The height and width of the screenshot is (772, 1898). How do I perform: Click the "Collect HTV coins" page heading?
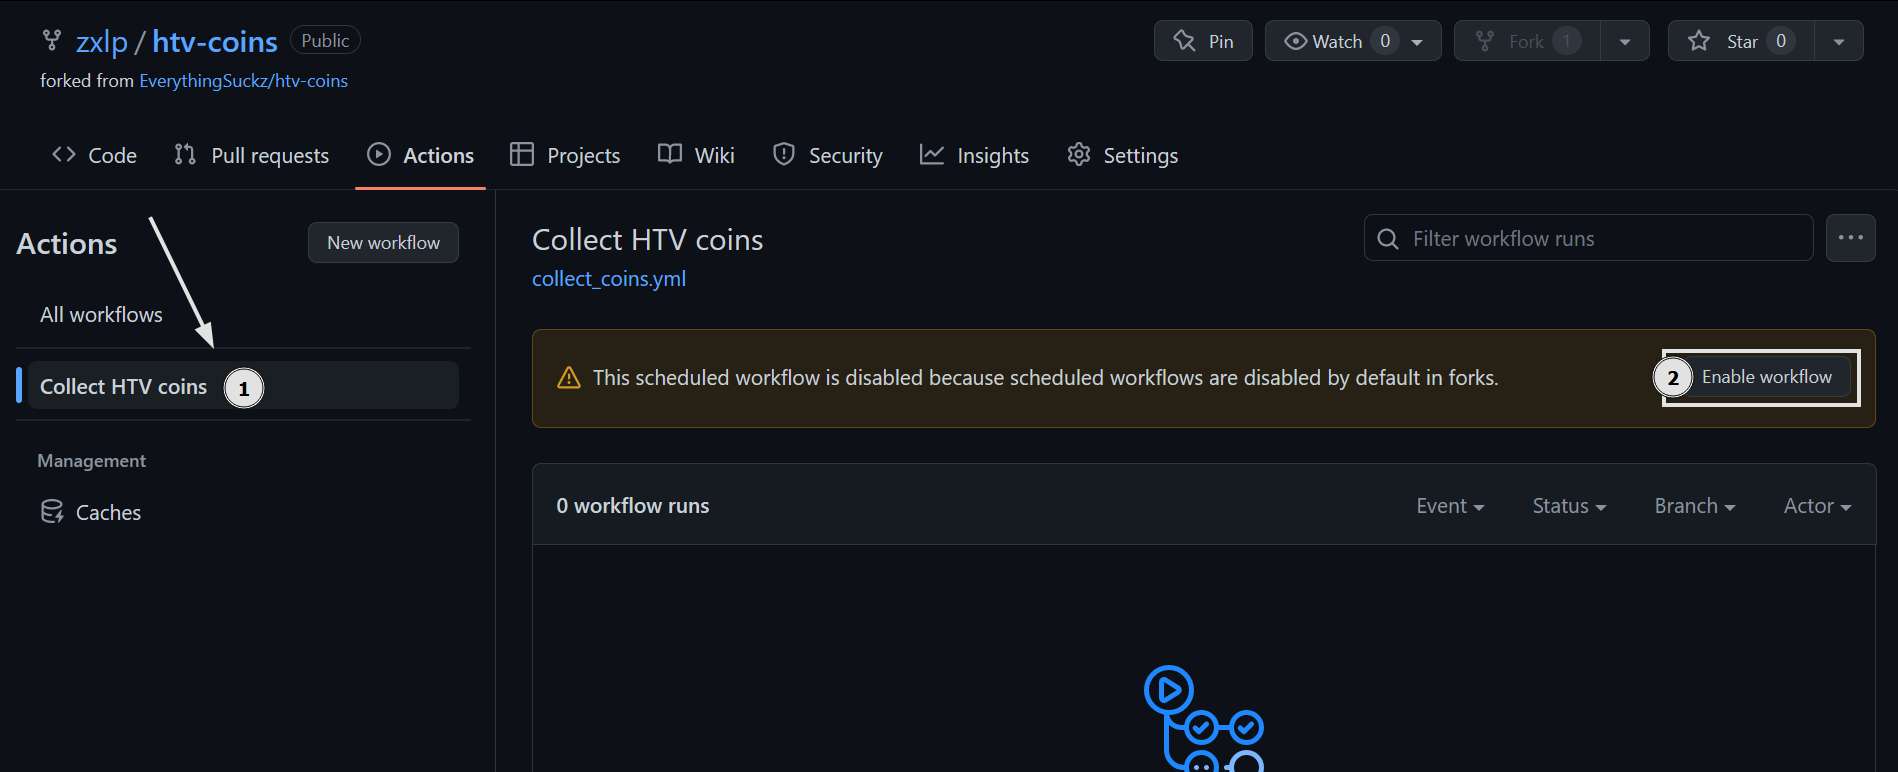click(x=648, y=240)
